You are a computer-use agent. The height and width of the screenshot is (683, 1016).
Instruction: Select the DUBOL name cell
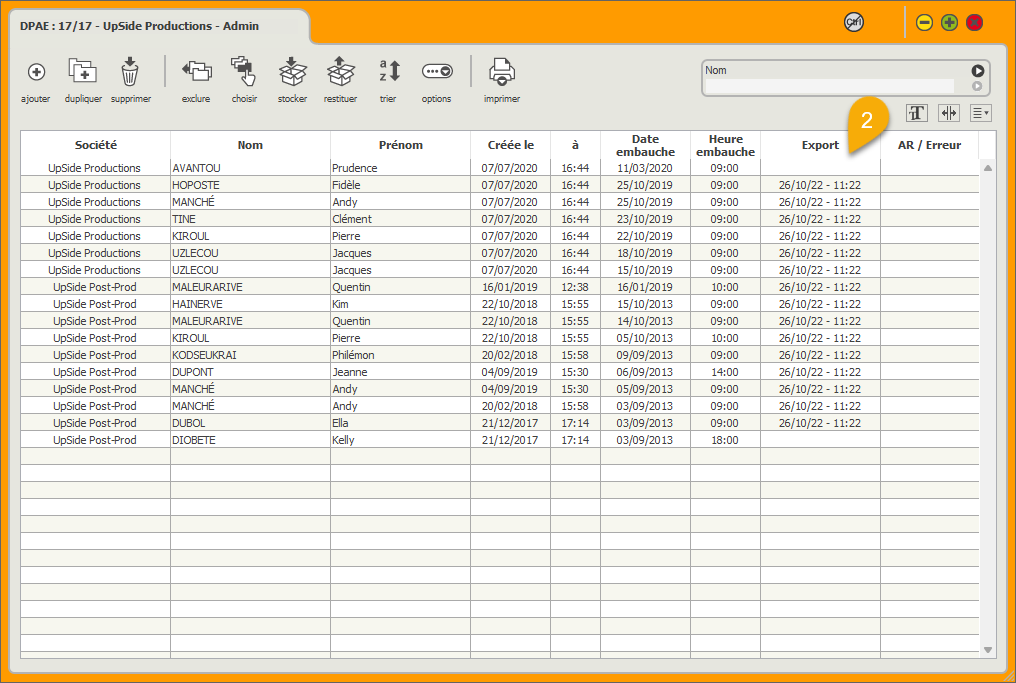pyautogui.click(x=250, y=423)
